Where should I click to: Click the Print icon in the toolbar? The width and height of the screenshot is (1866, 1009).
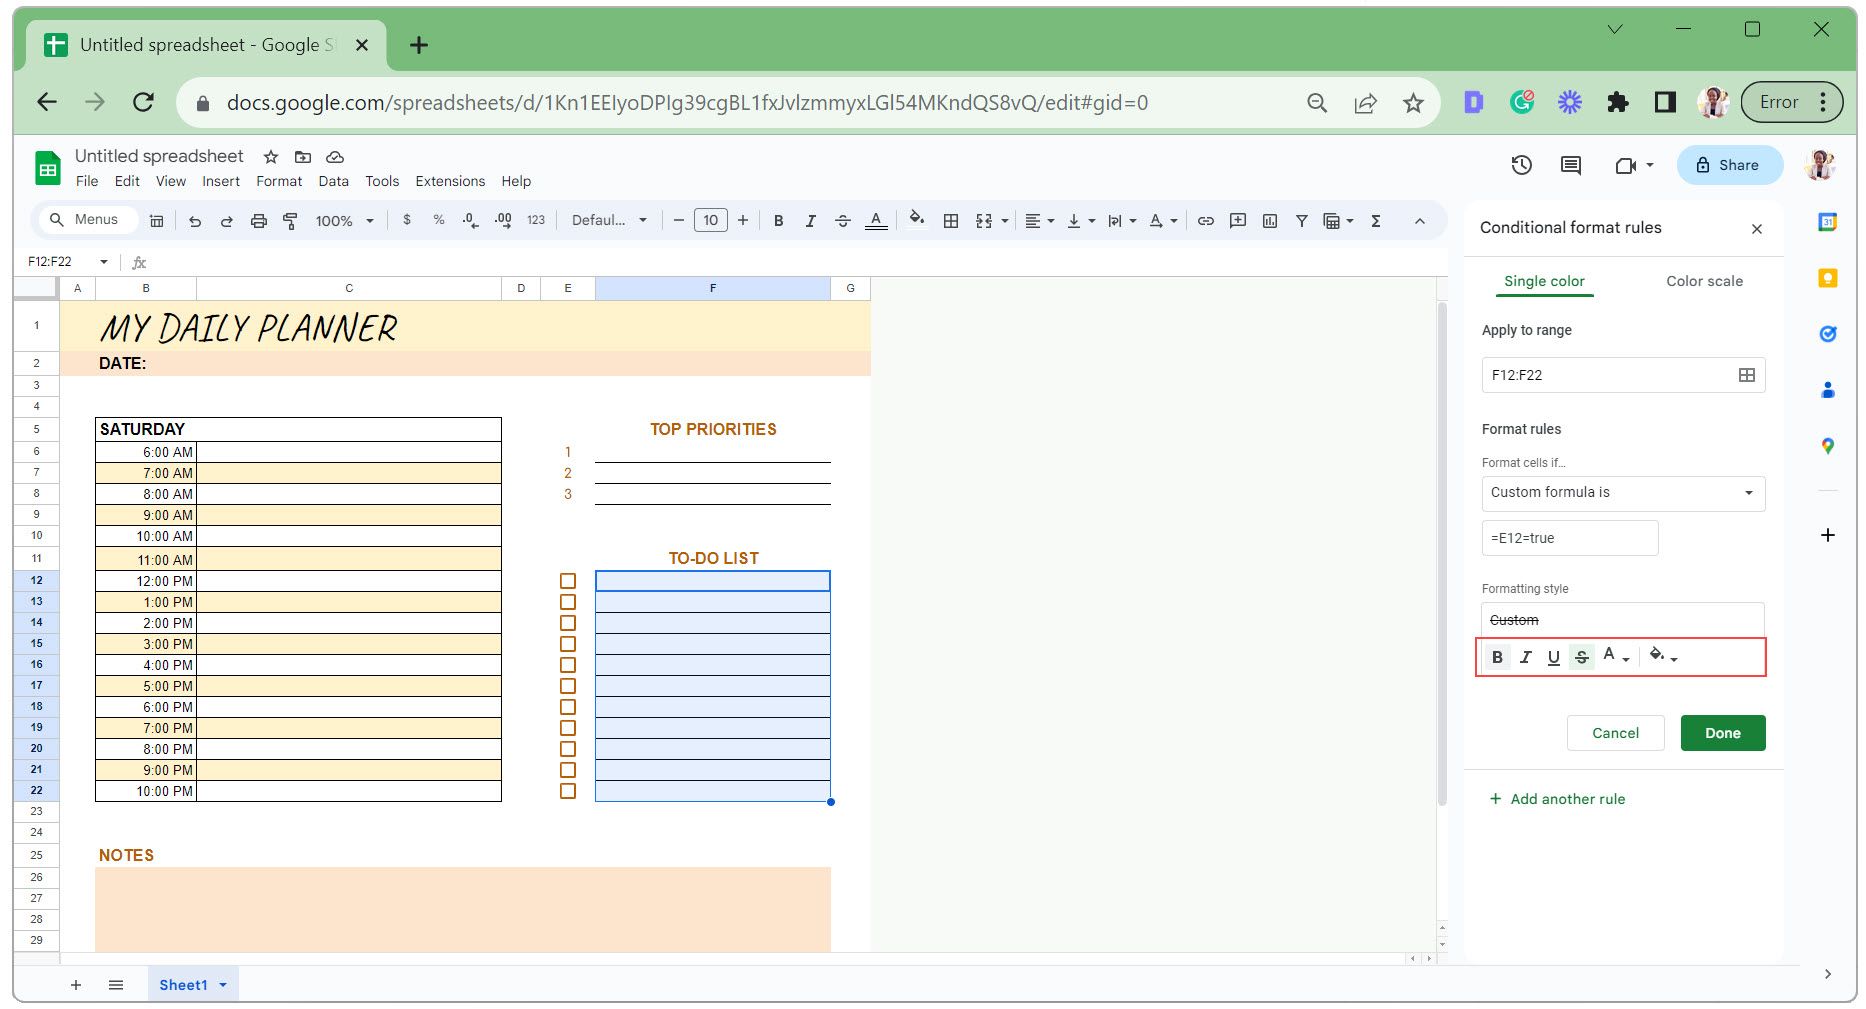coord(259,220)
